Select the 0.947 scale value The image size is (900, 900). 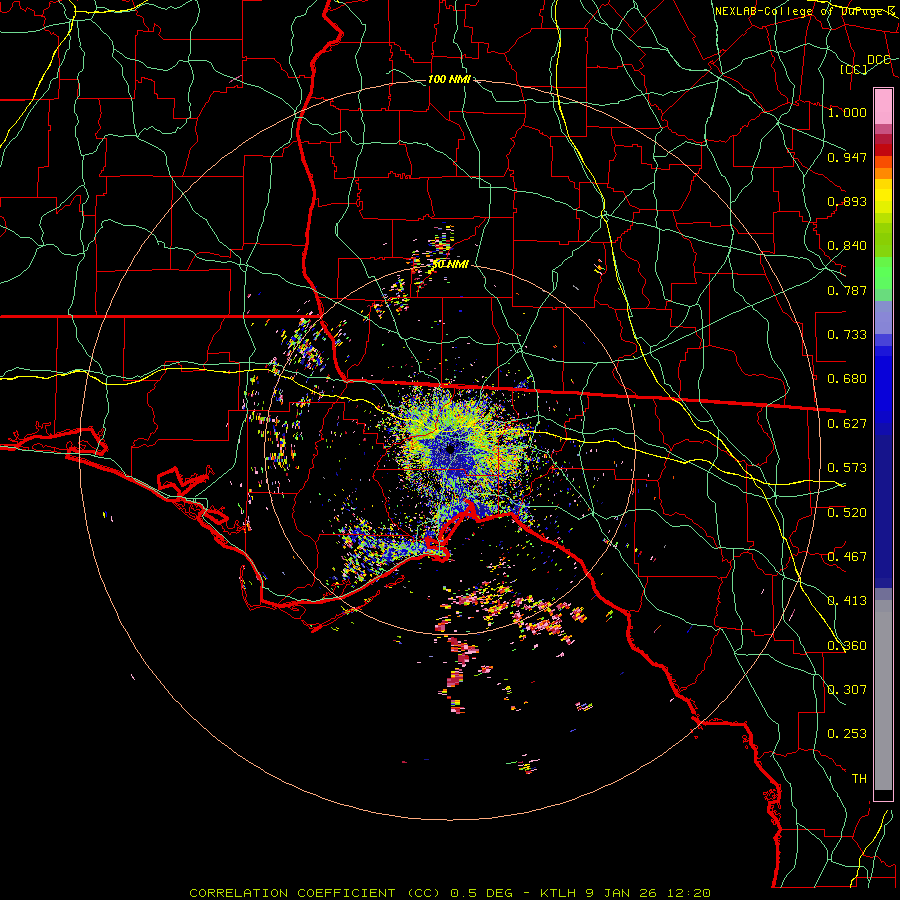click(x=847, y=157)
